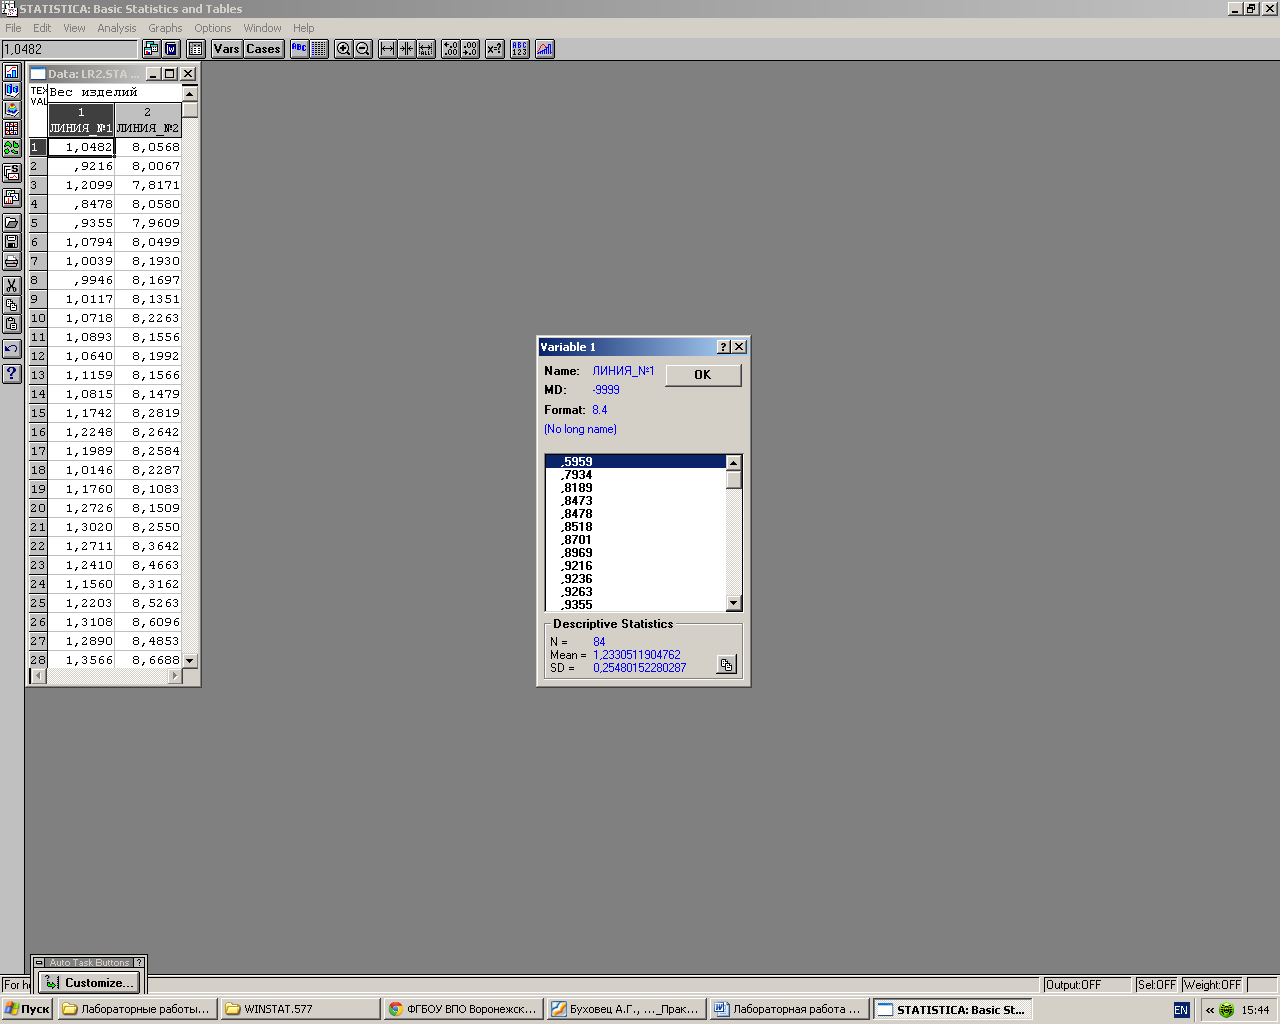Click the Cases toolbar button
Screen dimensions: 1280x1024
[263, 48]
